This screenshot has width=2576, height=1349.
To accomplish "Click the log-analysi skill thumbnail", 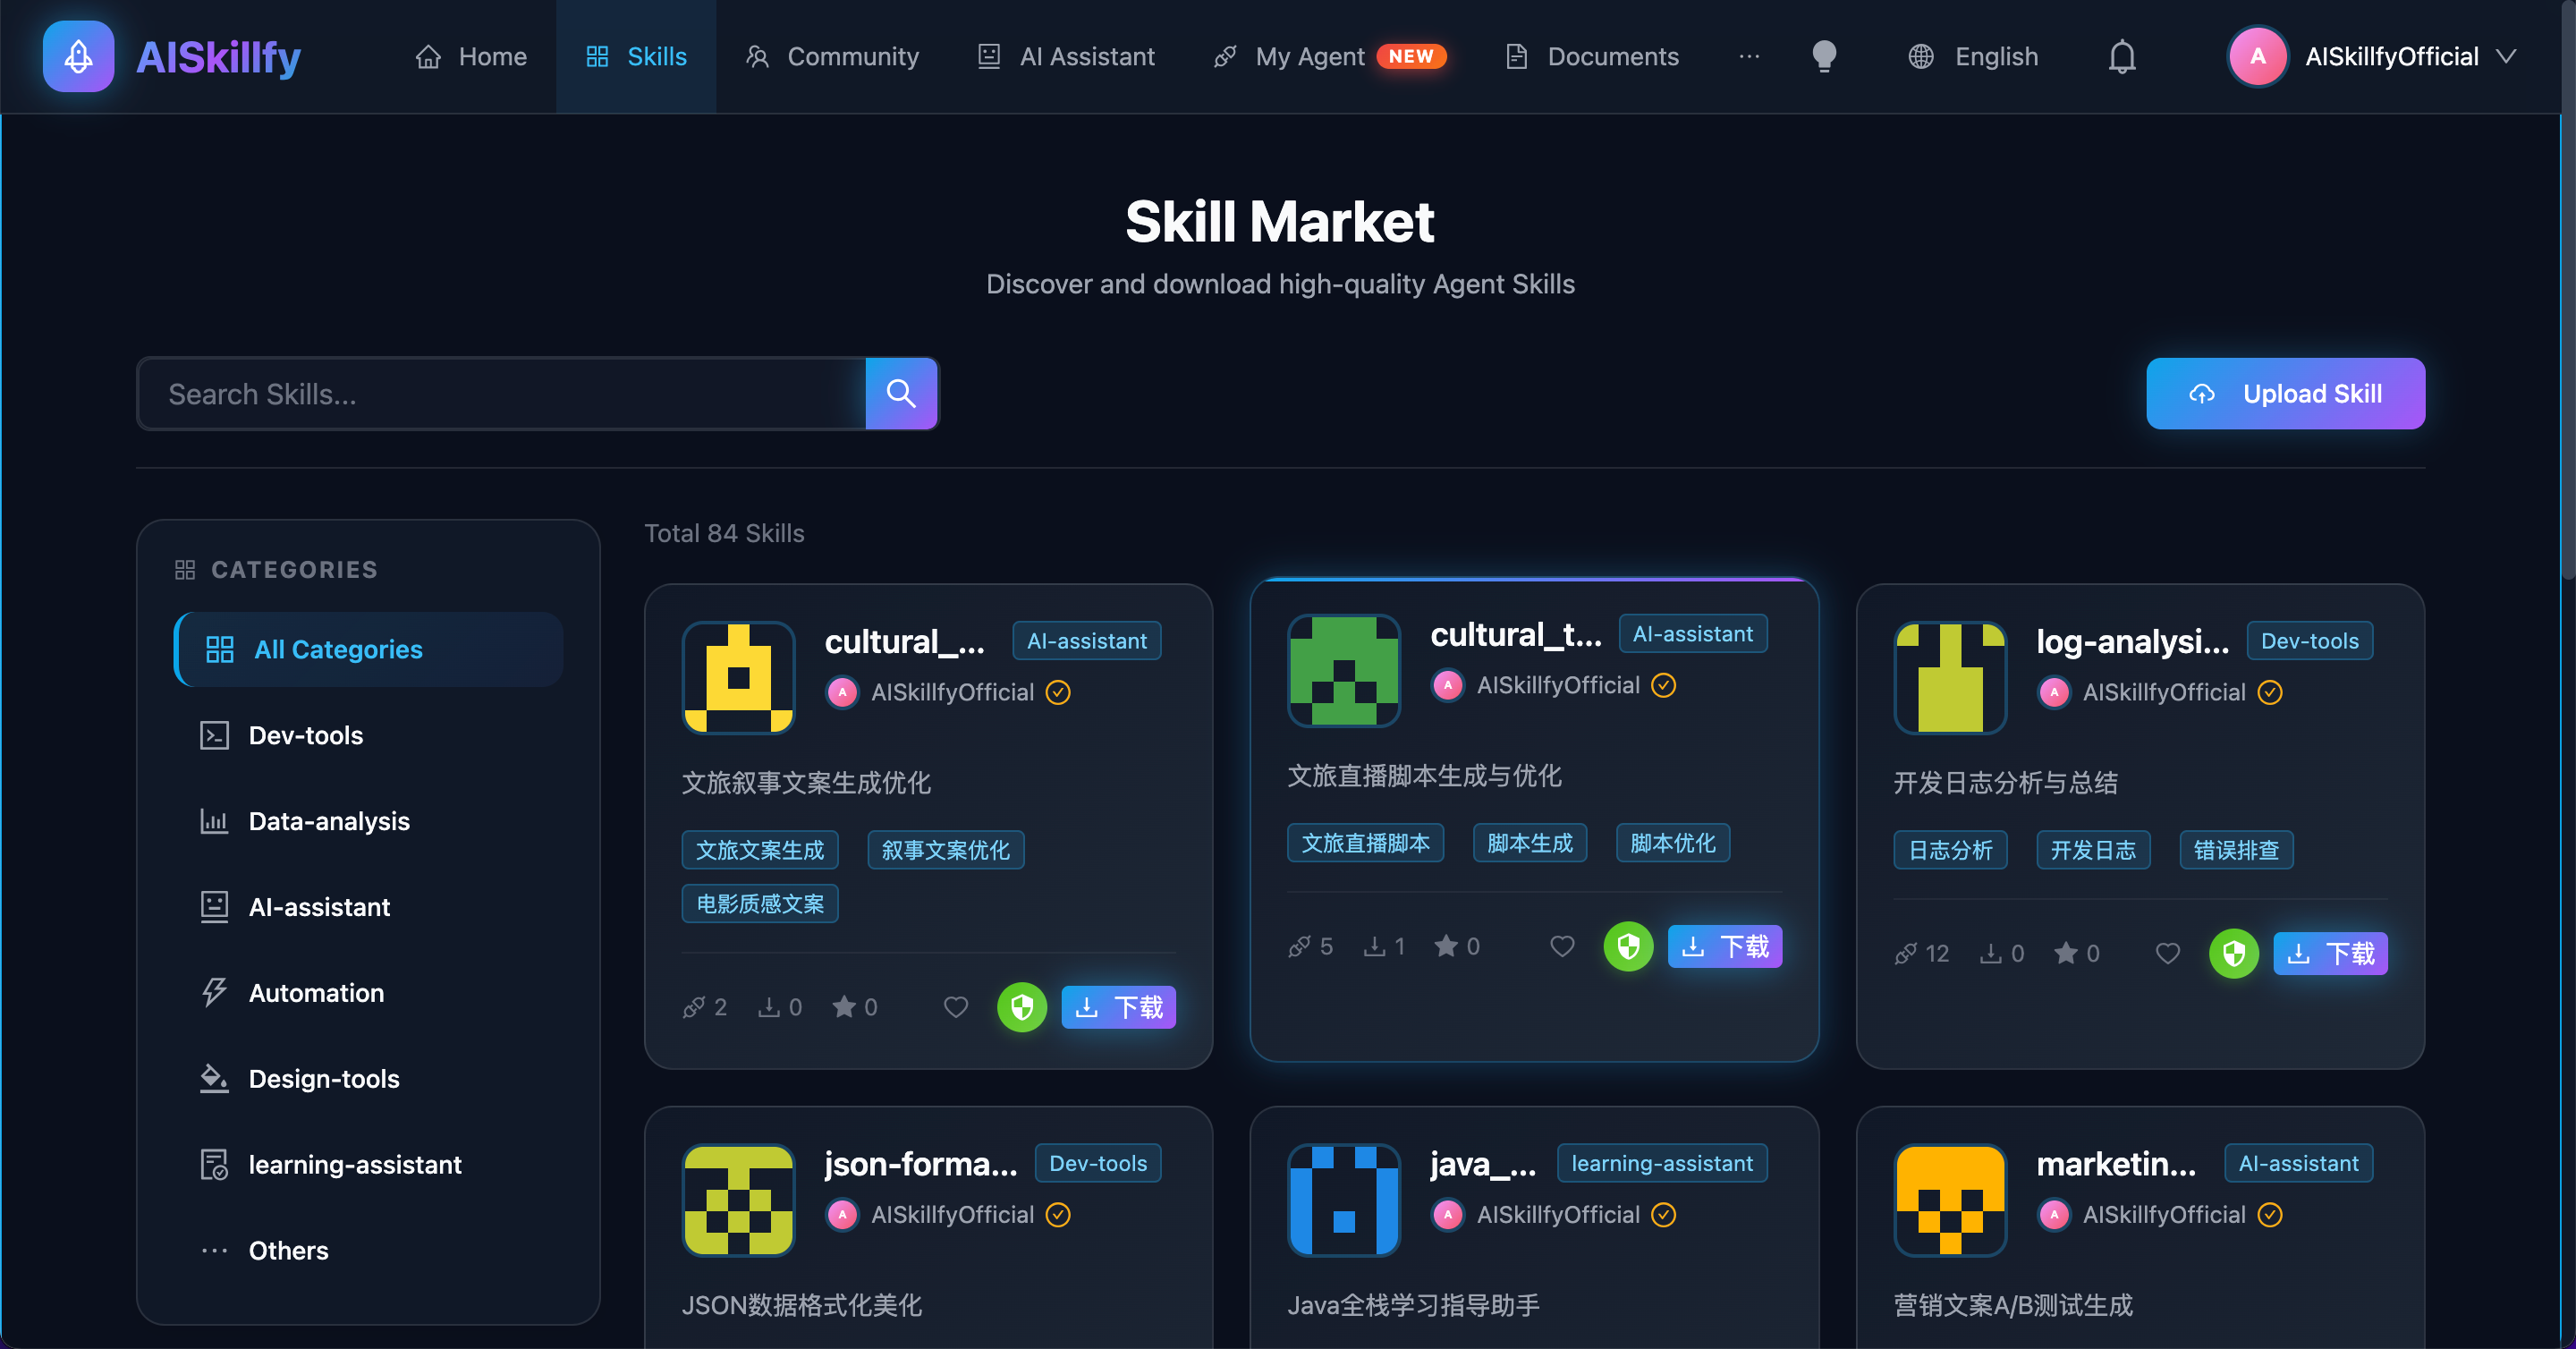I will [1950, 677].
